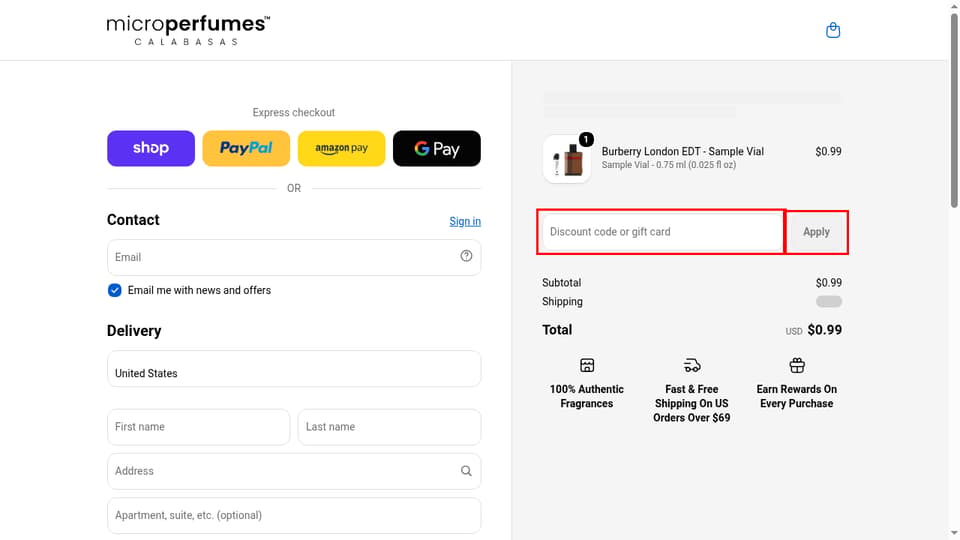This screenshot has height=540, width=960.
Task: Click the Burberry London product thumbnail
Action: tap(567, 159)
